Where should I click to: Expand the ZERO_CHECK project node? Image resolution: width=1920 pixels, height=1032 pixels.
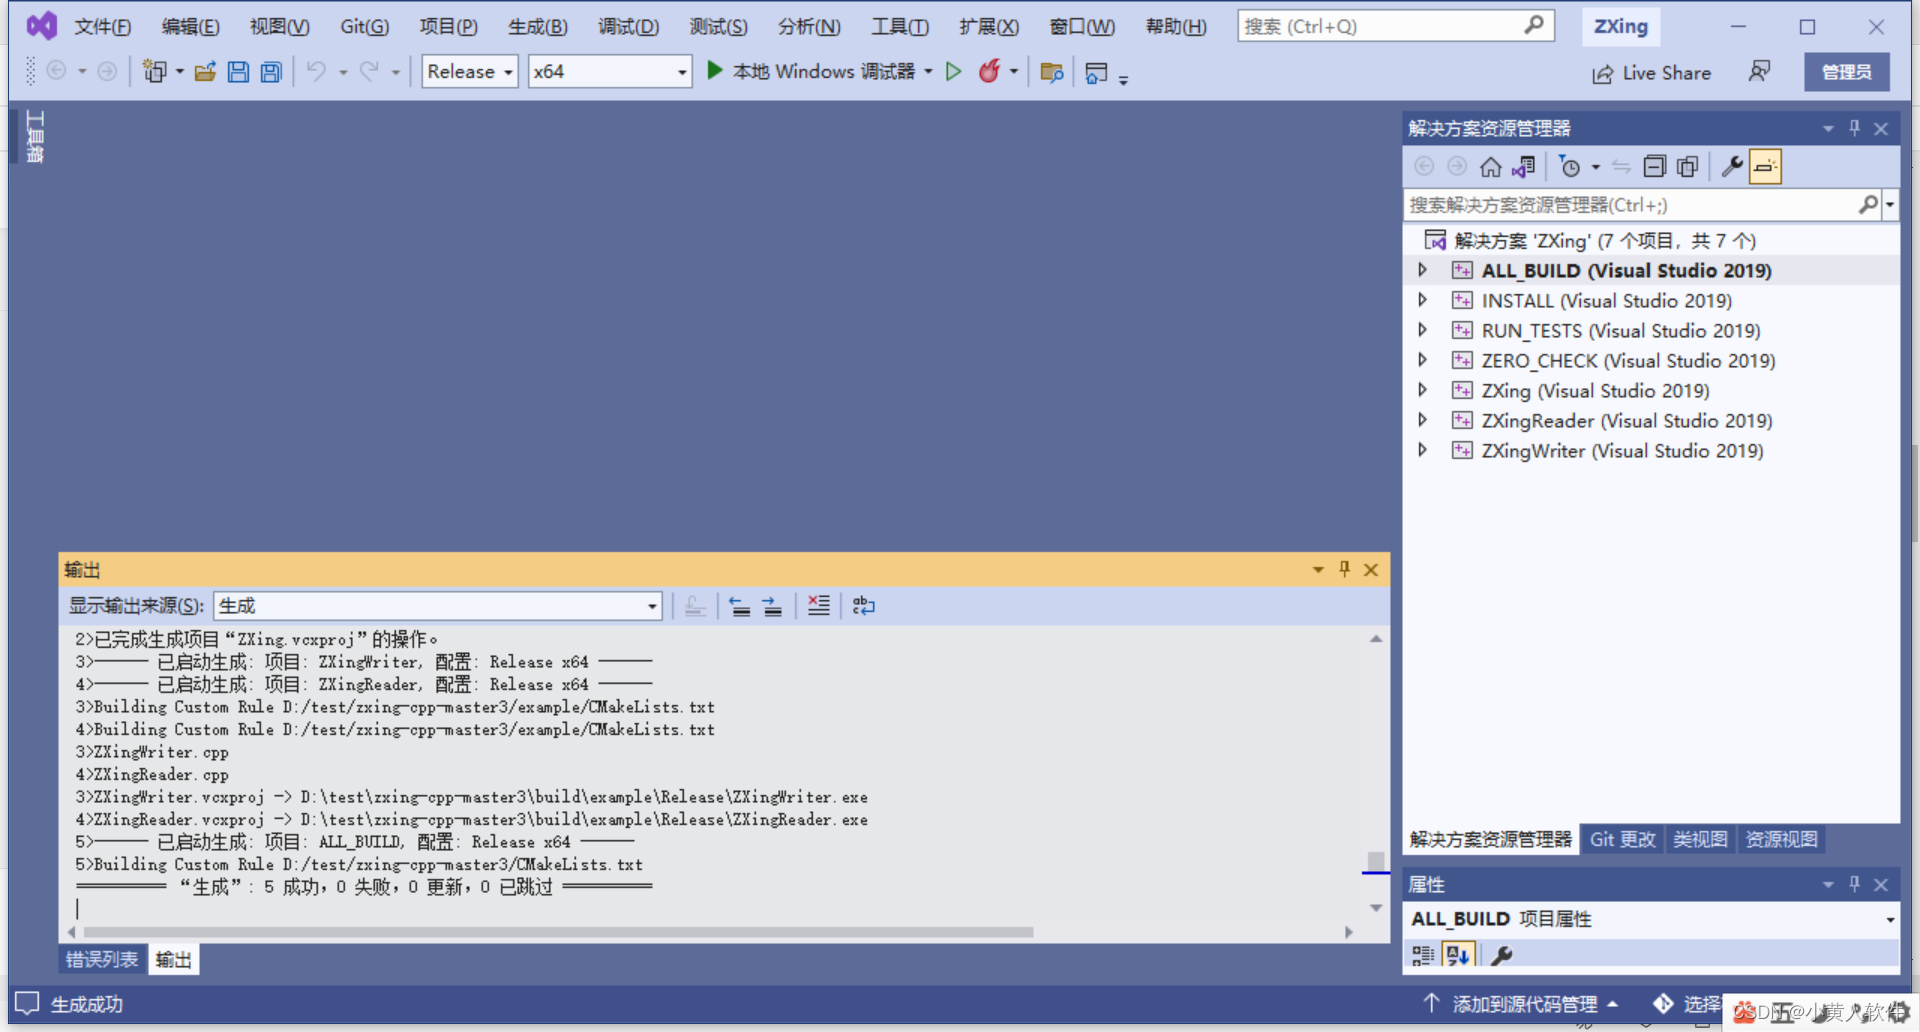point(1423,360)
